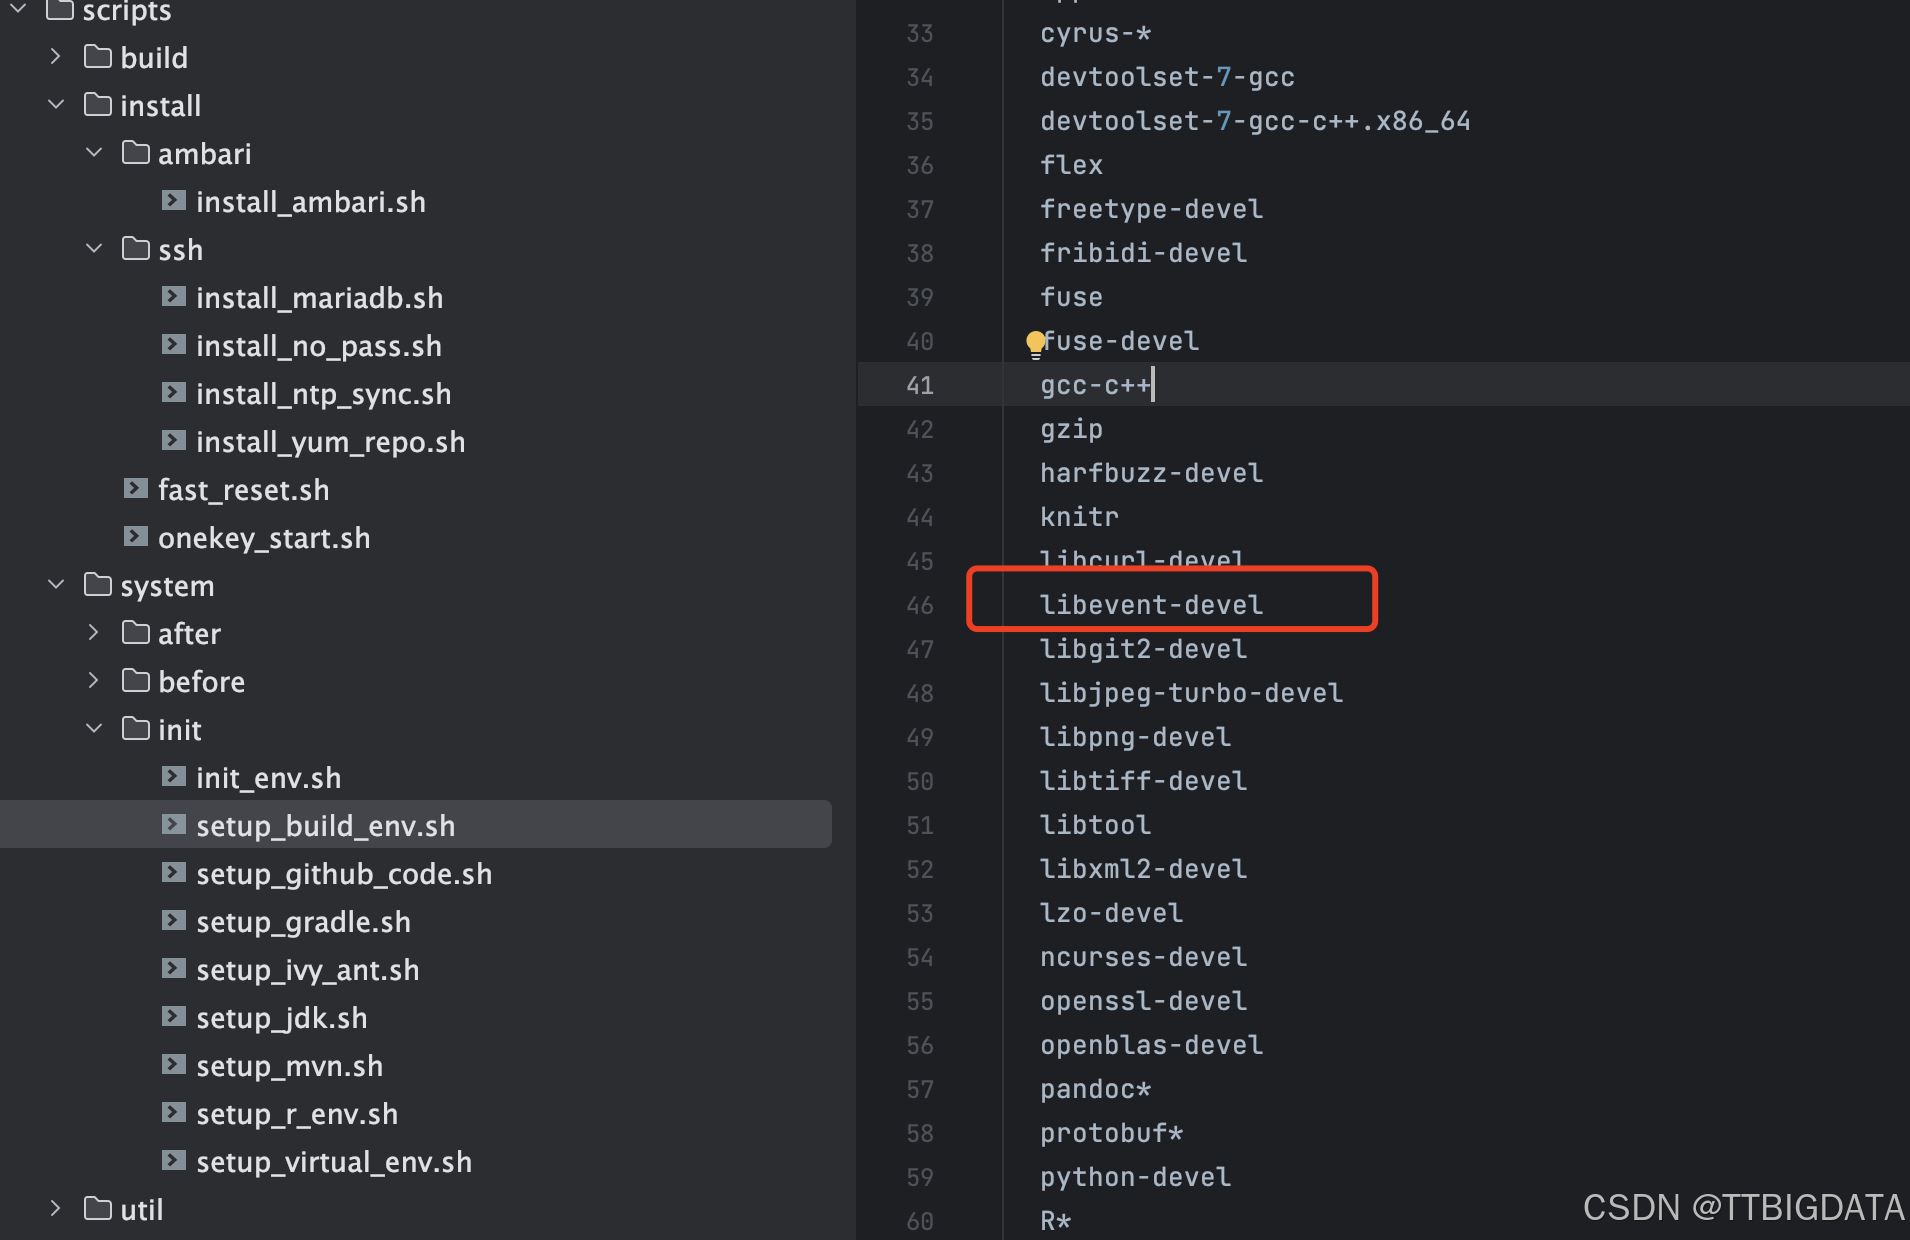Click the setup_jdk.sh file icon

(x=174, y=1017)
